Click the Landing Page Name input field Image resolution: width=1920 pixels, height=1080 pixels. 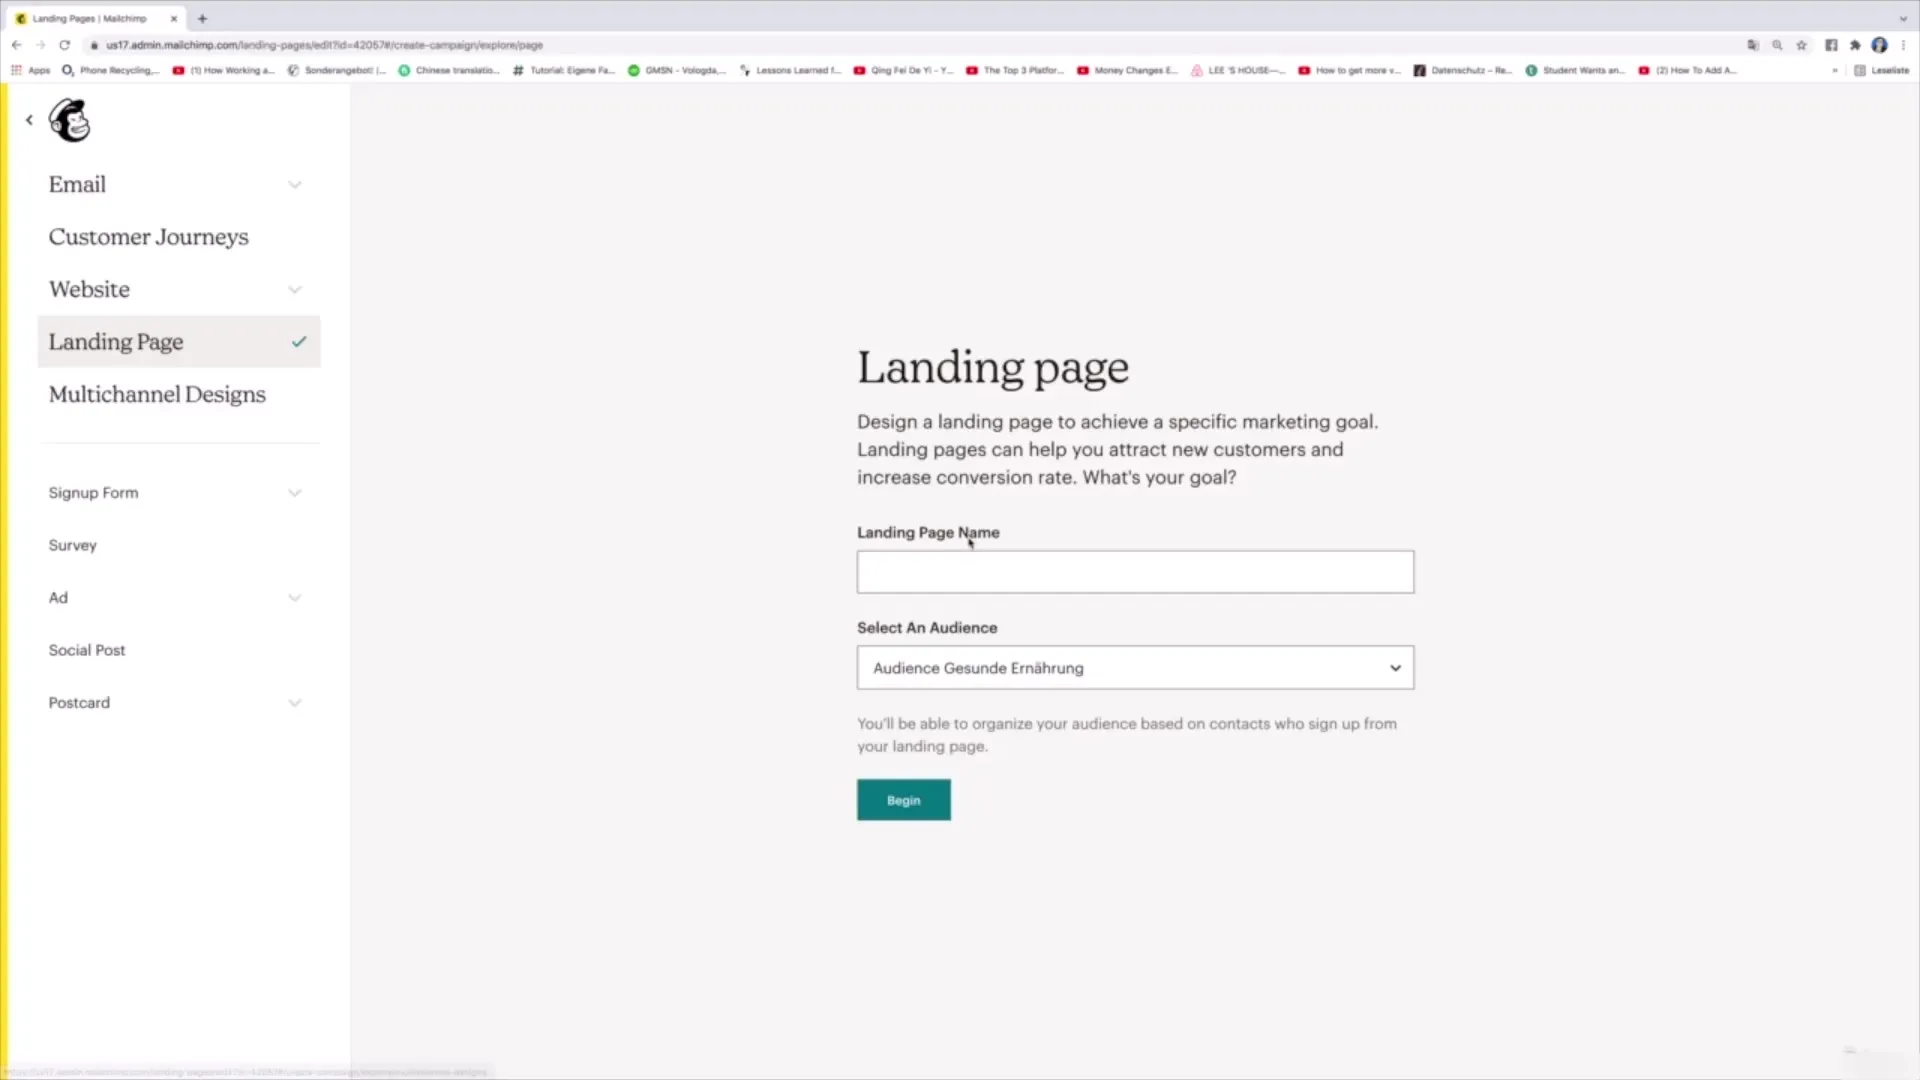point(1134,571)
